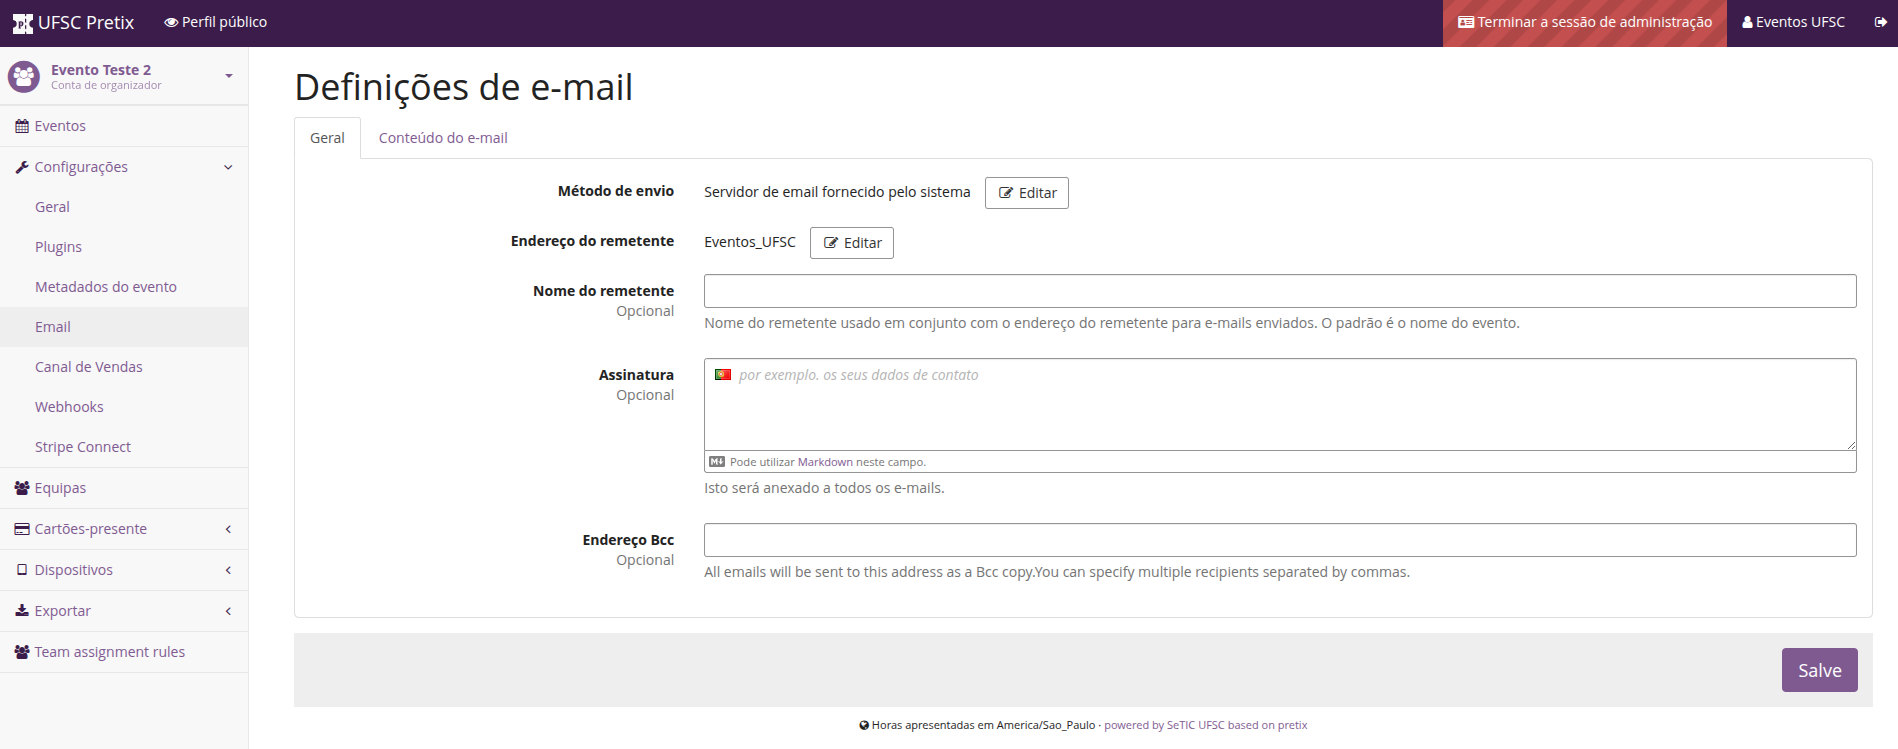Viewport: 1898px width, 749px height.
Task: Click the download icon beside Exportar
Action: coord(22,611)
